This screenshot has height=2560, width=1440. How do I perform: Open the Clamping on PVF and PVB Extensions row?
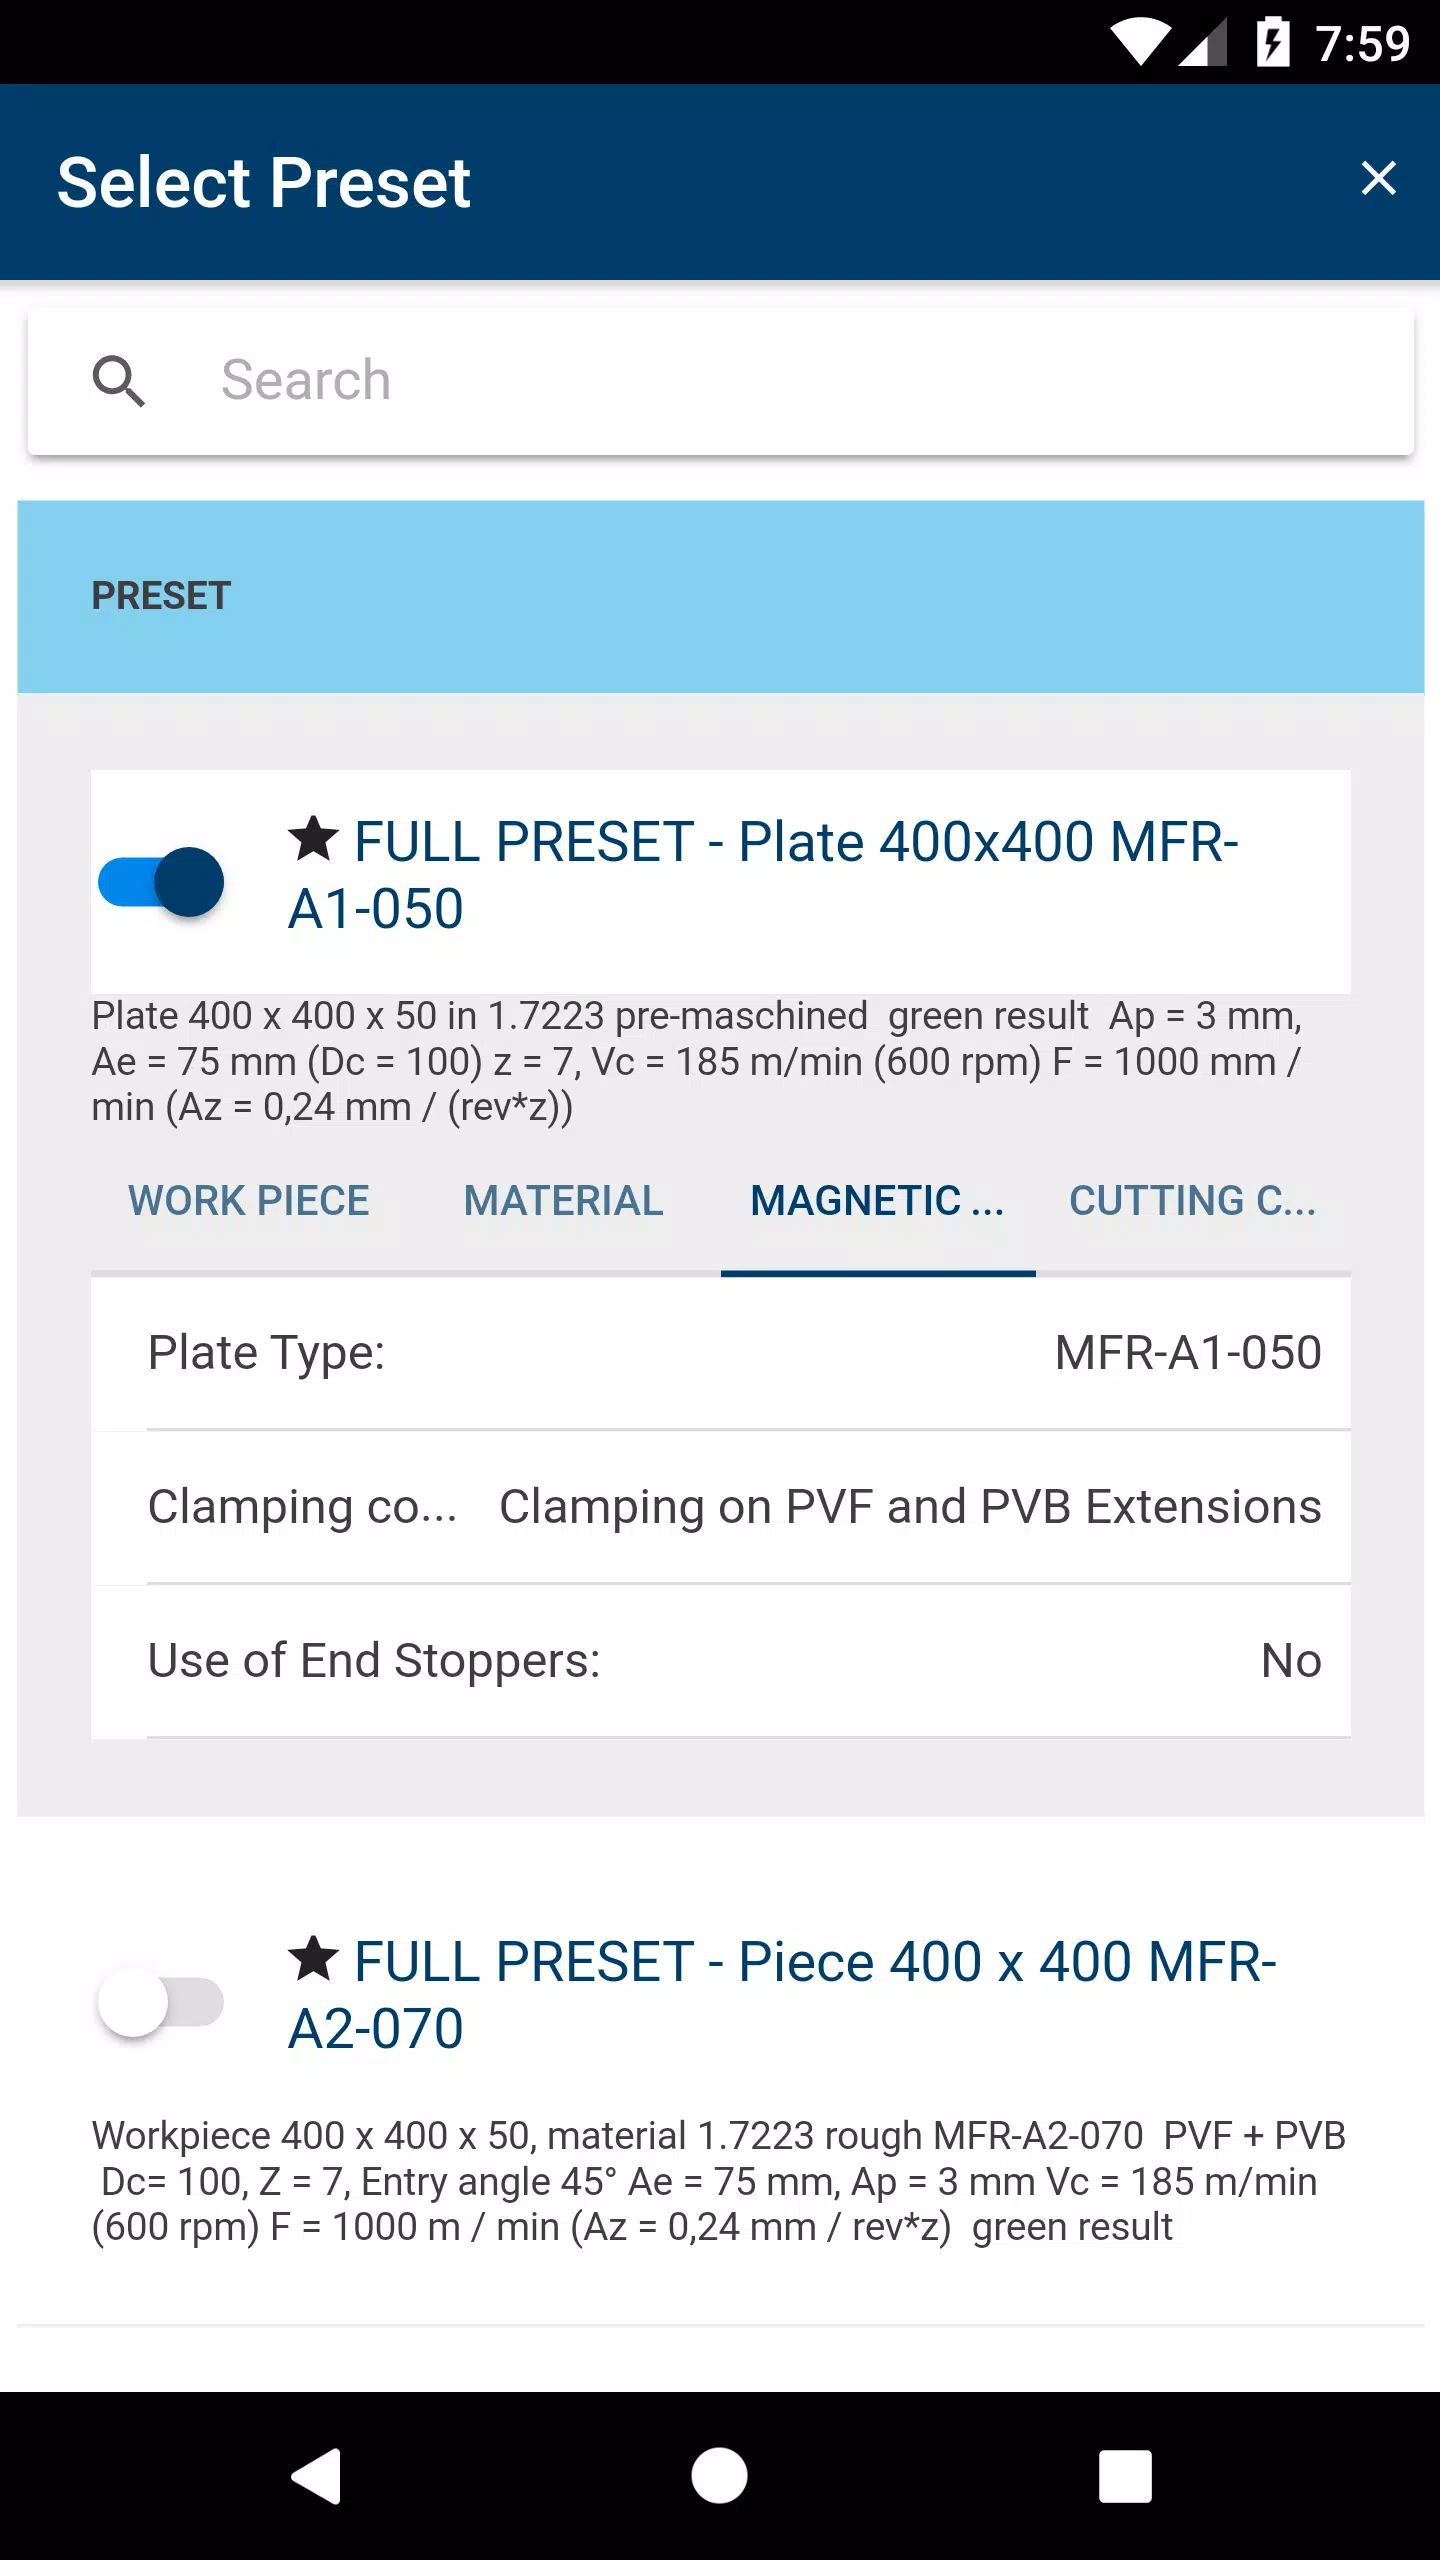point(721,1507)
